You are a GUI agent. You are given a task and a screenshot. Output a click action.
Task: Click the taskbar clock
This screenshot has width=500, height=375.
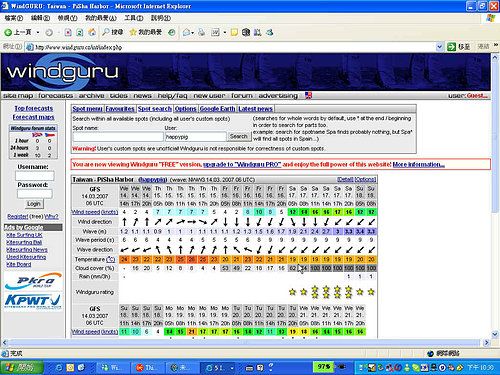point(480,367)
